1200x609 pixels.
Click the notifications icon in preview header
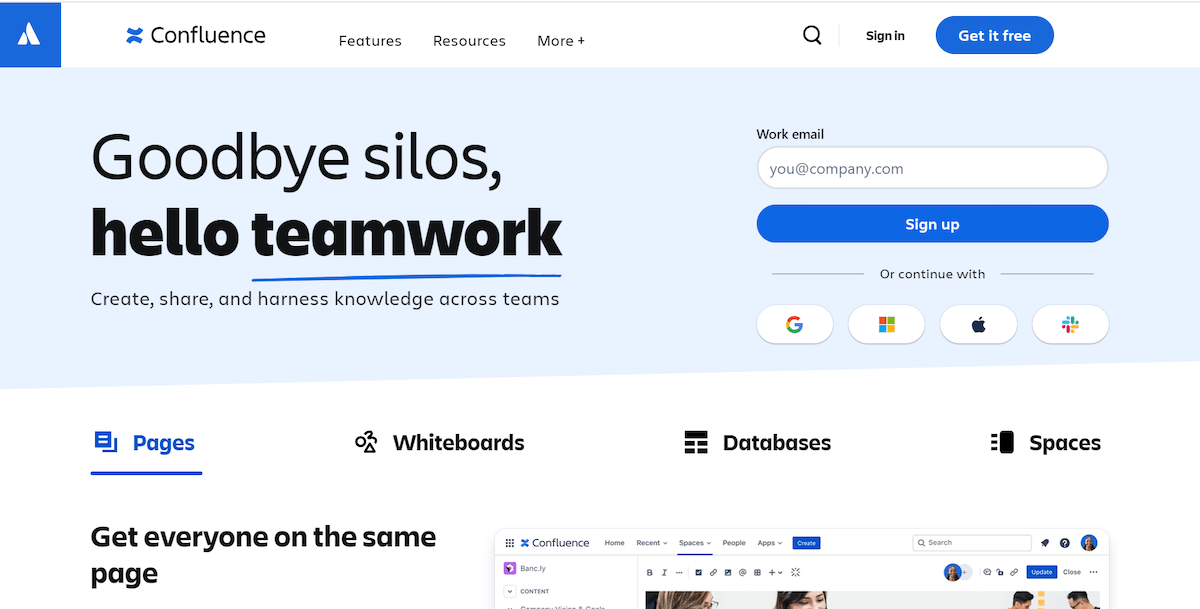tap(1045, 543)
